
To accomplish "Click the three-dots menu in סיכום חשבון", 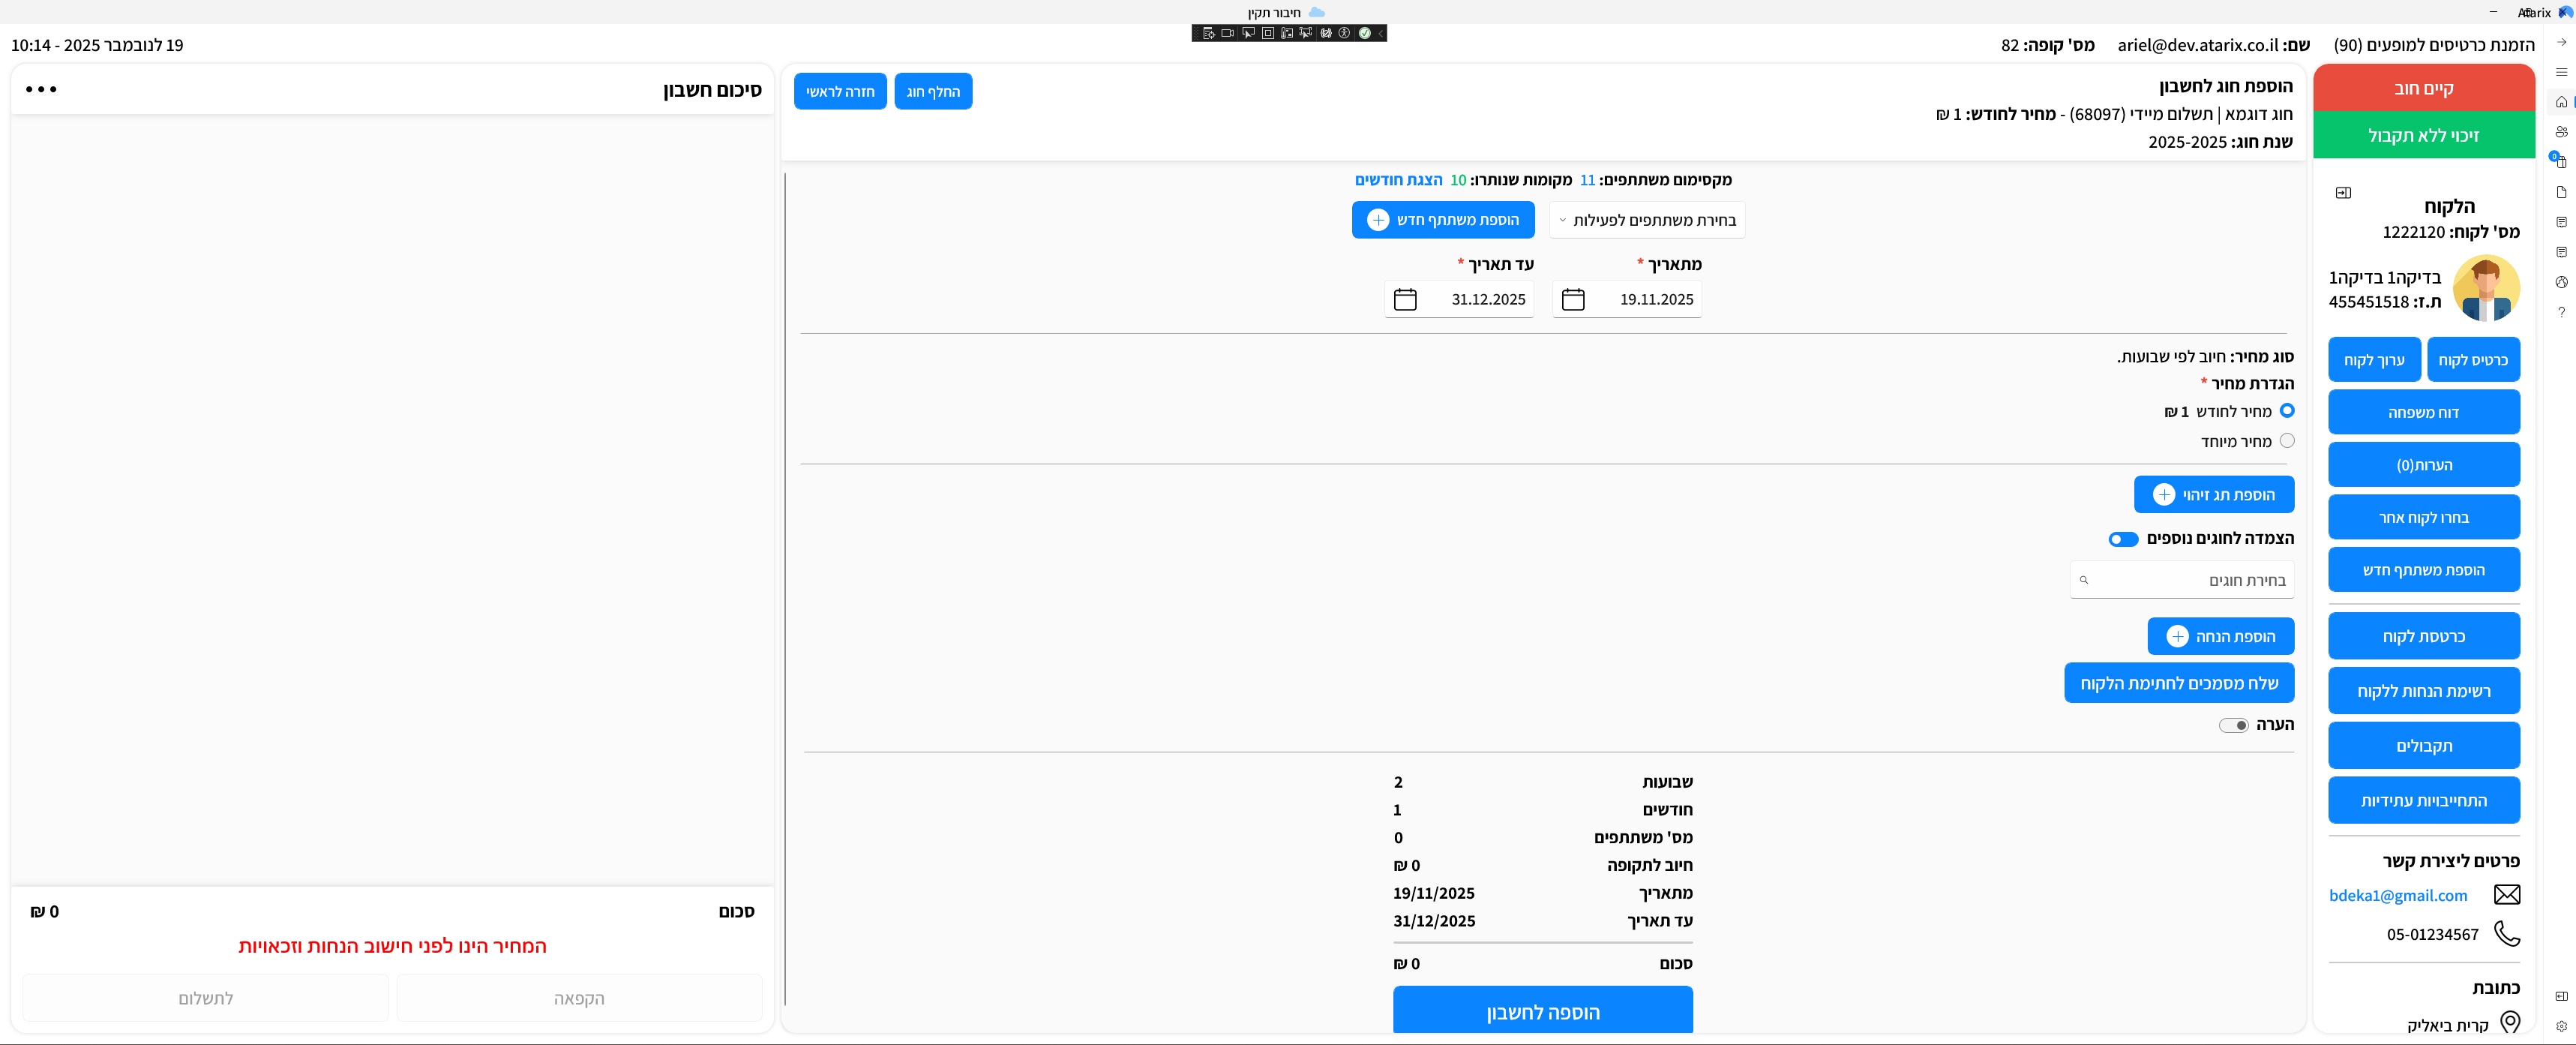I will [41, 89].
